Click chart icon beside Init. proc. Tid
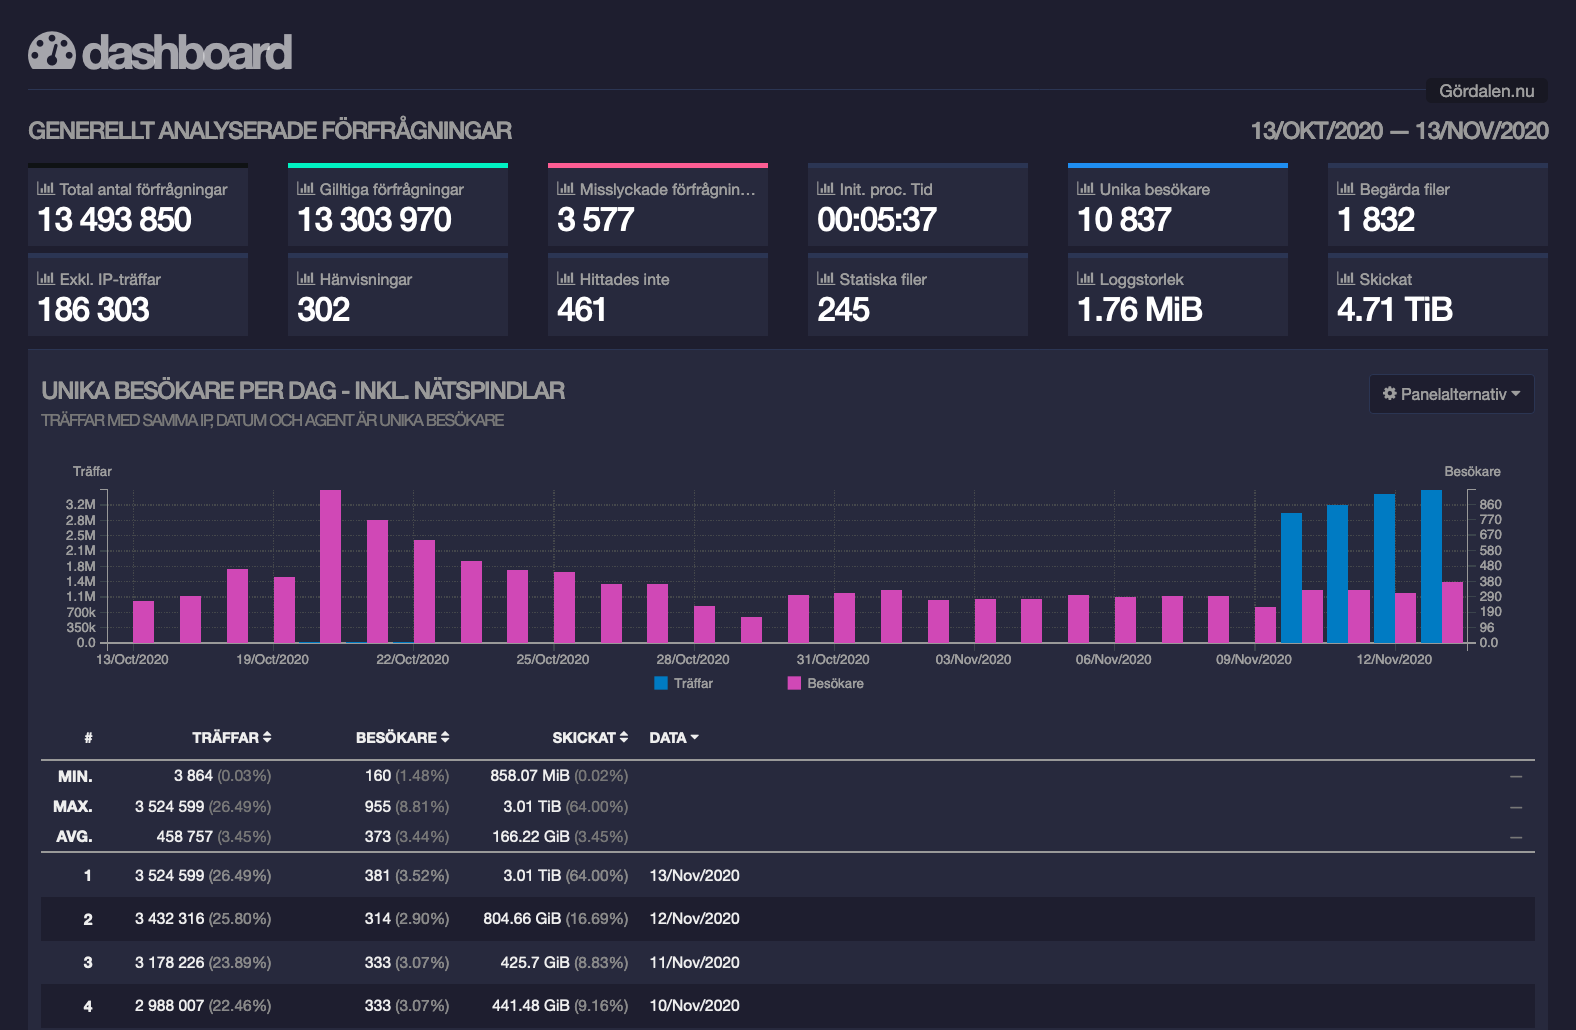Image resolution: width=1576 pixels, height=1030 pixels. pos(826,188)
